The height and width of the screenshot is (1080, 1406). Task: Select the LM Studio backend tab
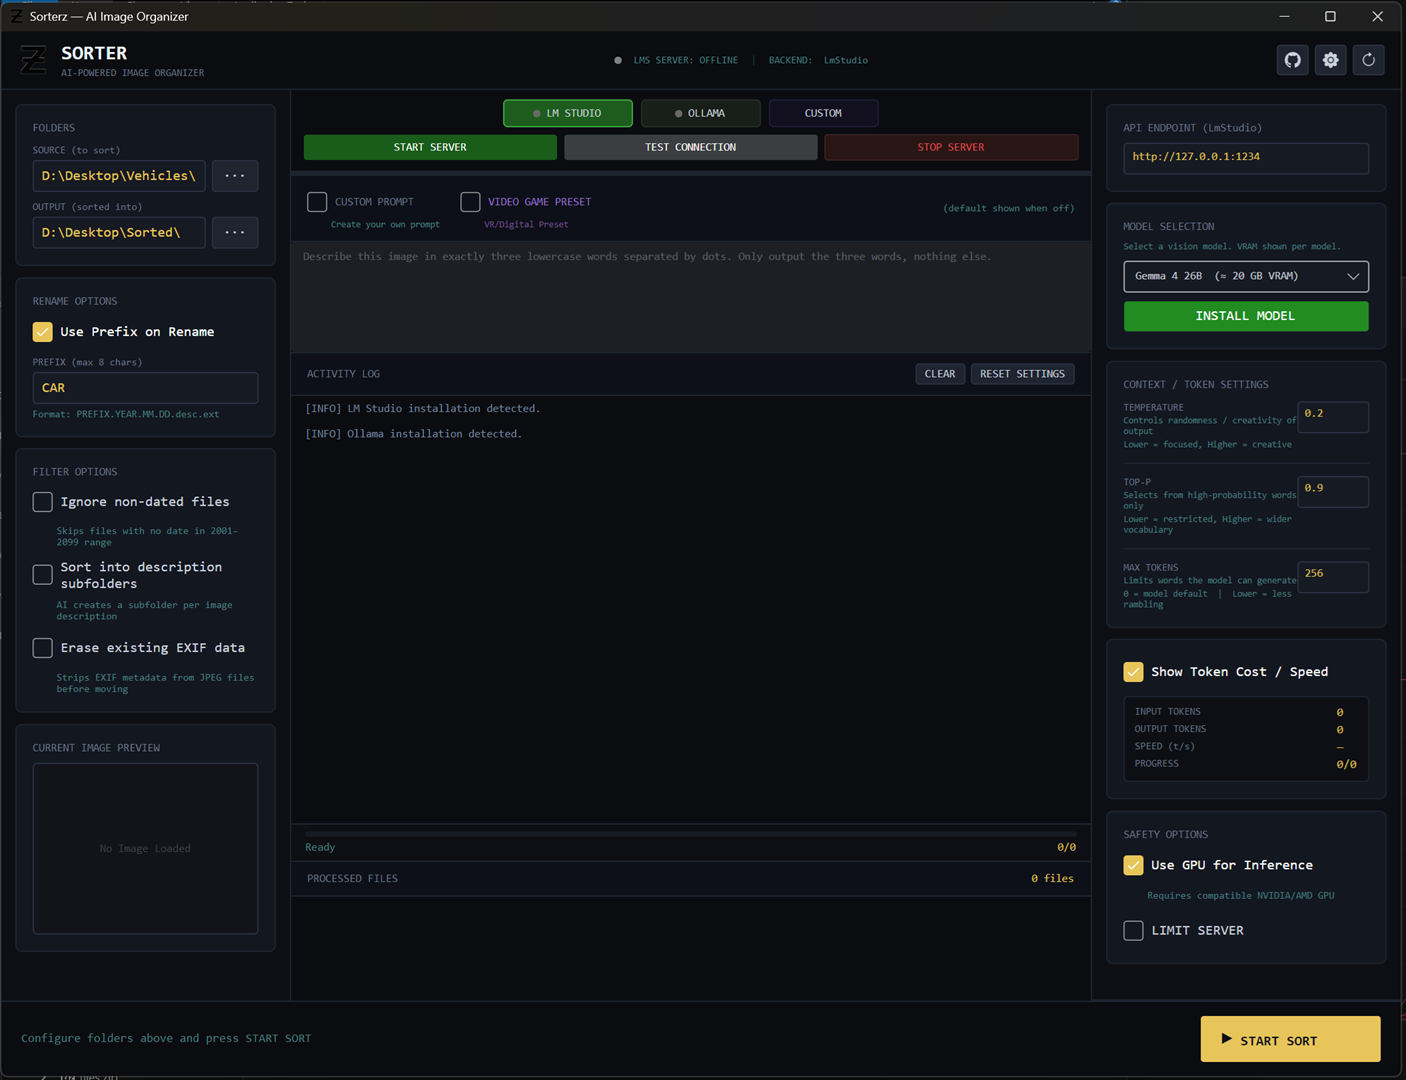(x=568, y=113)
